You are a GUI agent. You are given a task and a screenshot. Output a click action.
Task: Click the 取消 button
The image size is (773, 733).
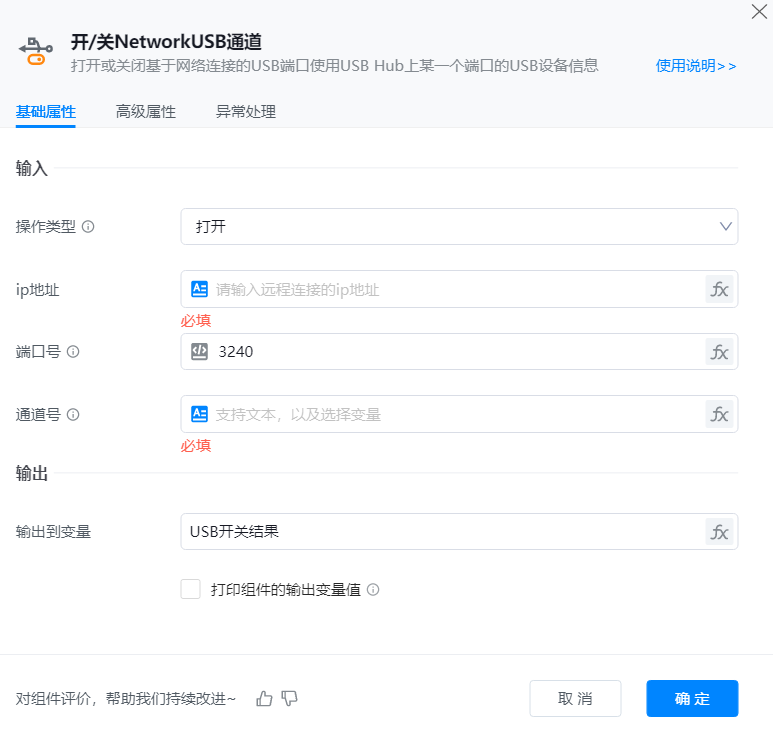[575, 699]
